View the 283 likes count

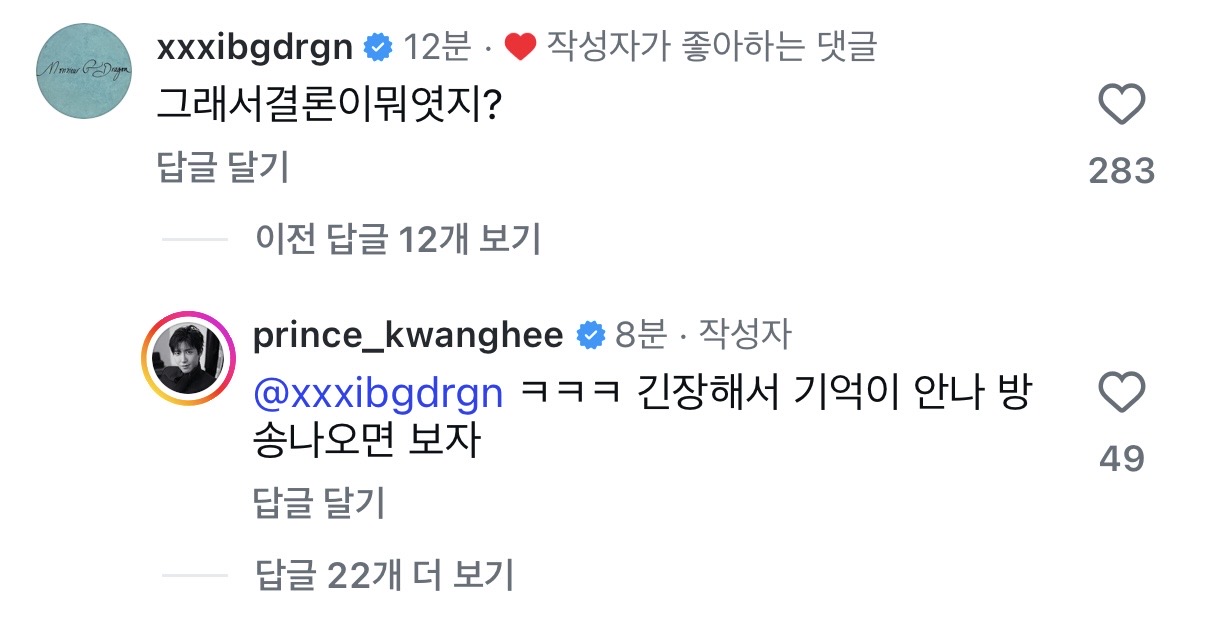[x=1121, y=172]
